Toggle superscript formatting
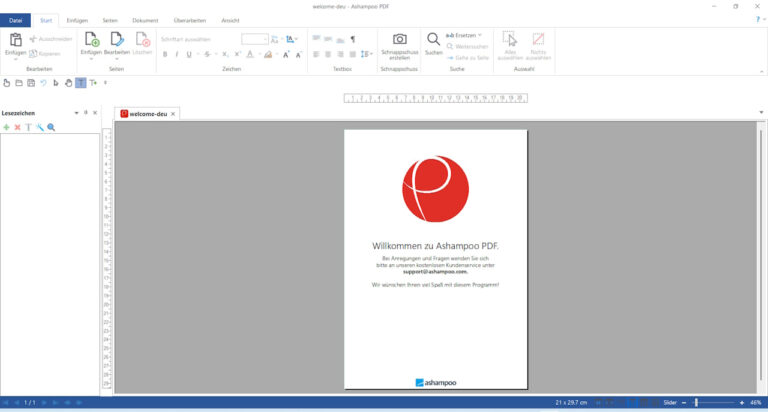 coord(238,54)
